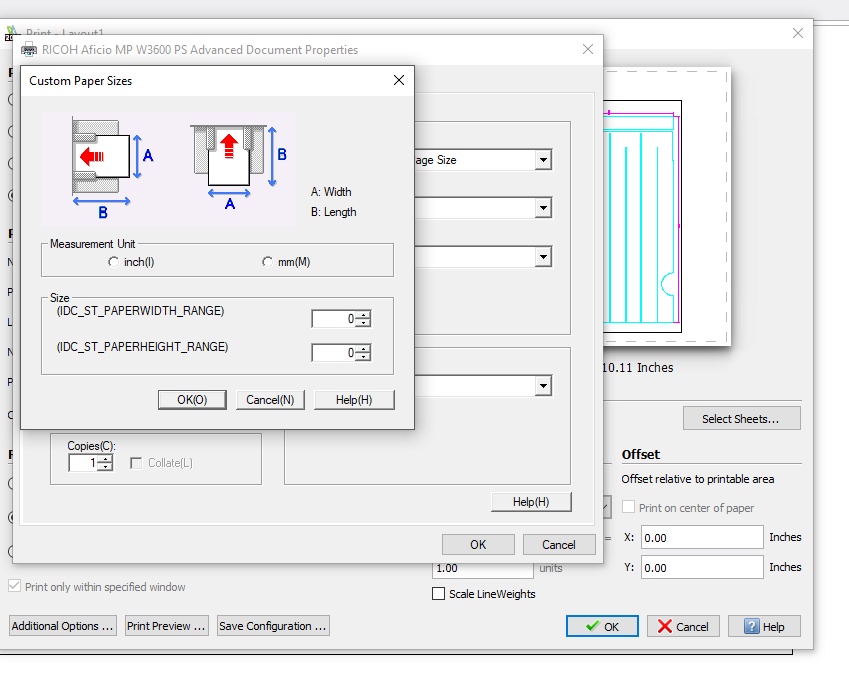
Task: Expand the Page Size dropdown
Action: tap(543, 160)
